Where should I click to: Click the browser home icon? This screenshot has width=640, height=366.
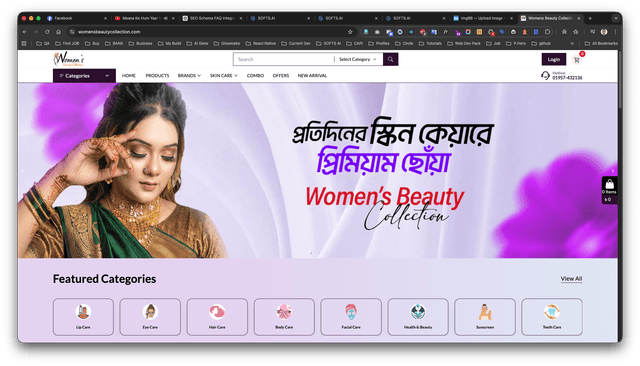(x=59, y=32)
